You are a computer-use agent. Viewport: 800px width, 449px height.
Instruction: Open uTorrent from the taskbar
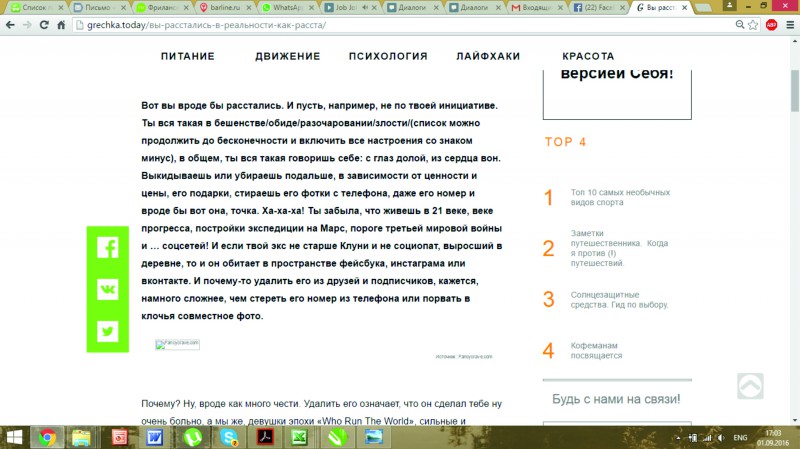point(192,437)
